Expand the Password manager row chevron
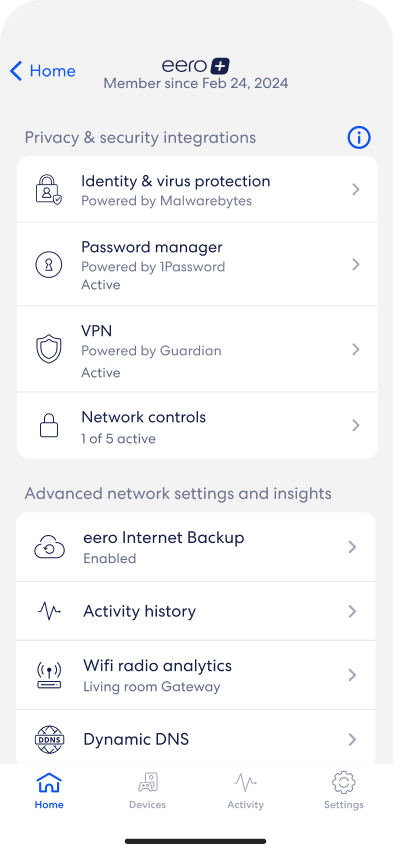The height and width of the screenshot is (852, 393). tap(356, 265)
